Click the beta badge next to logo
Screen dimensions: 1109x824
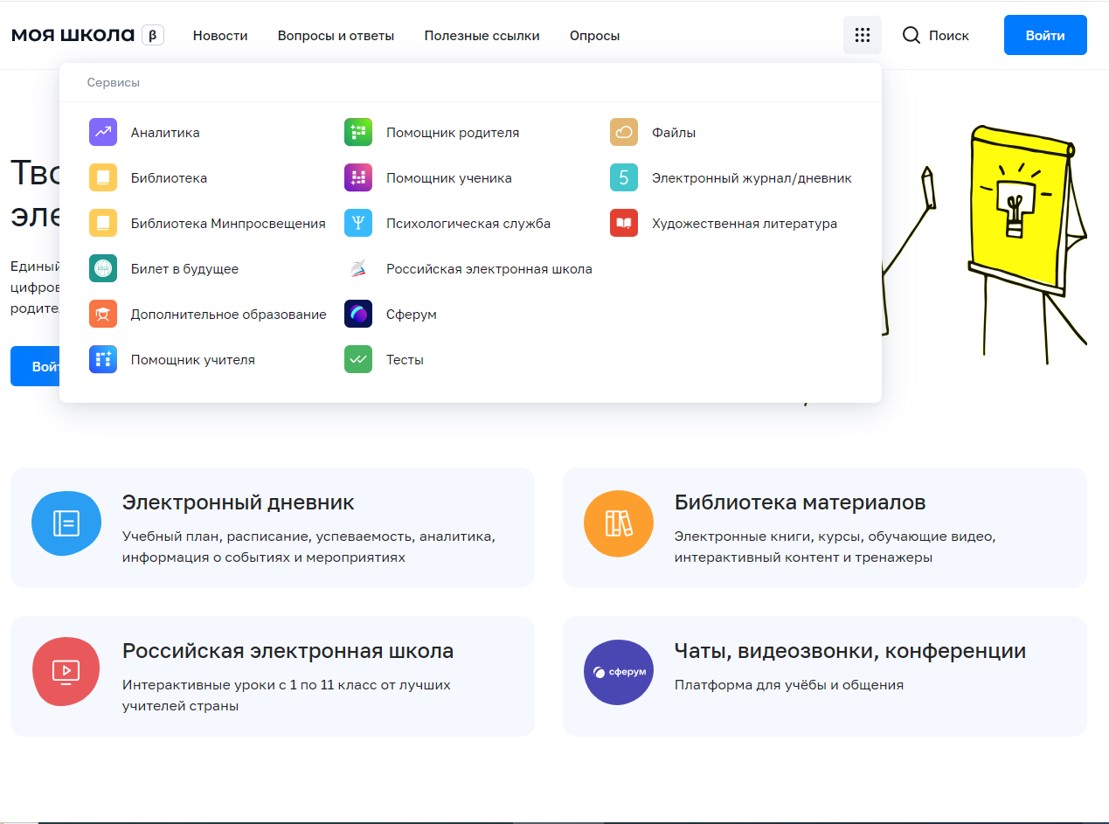153,35
